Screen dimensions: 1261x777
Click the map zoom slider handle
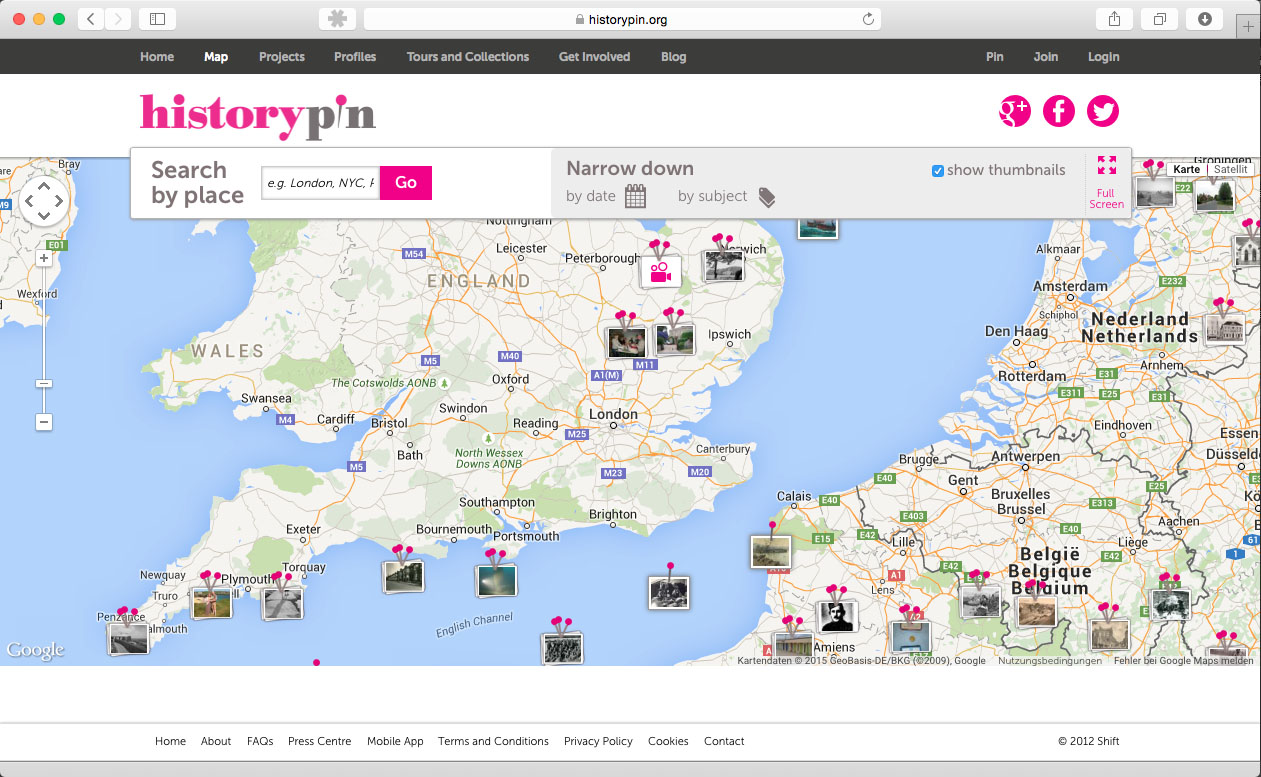click(x=44, y=384)
